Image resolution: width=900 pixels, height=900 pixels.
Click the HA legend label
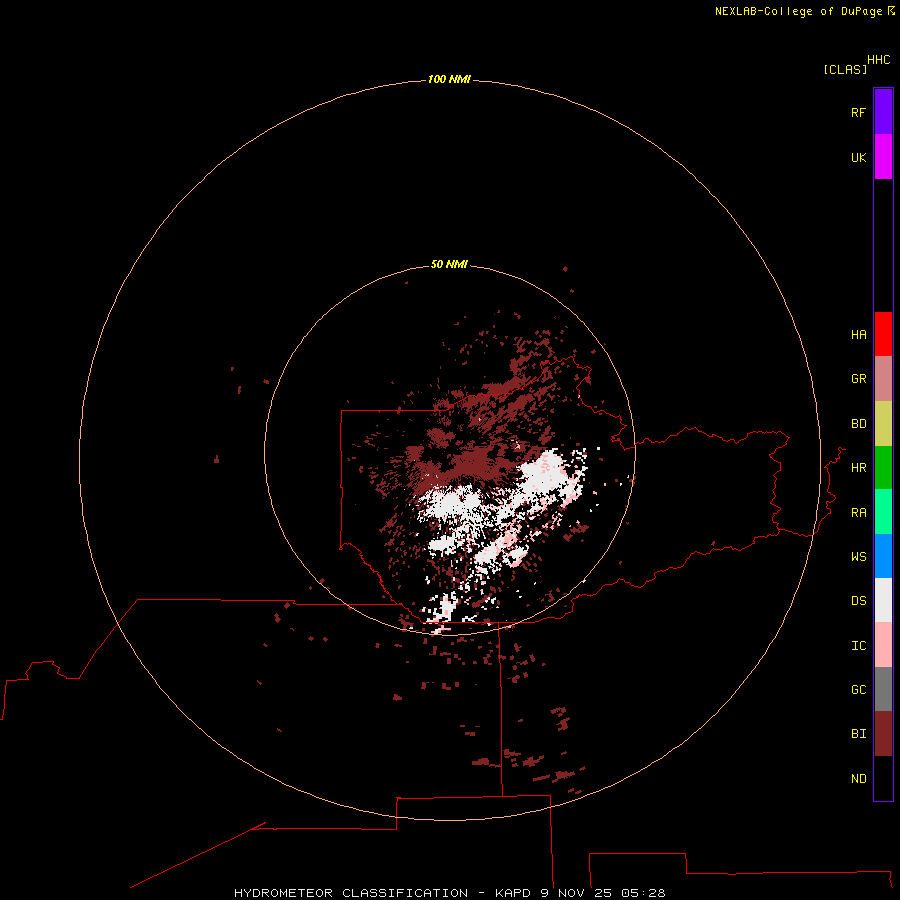click(x=859, y=335)
